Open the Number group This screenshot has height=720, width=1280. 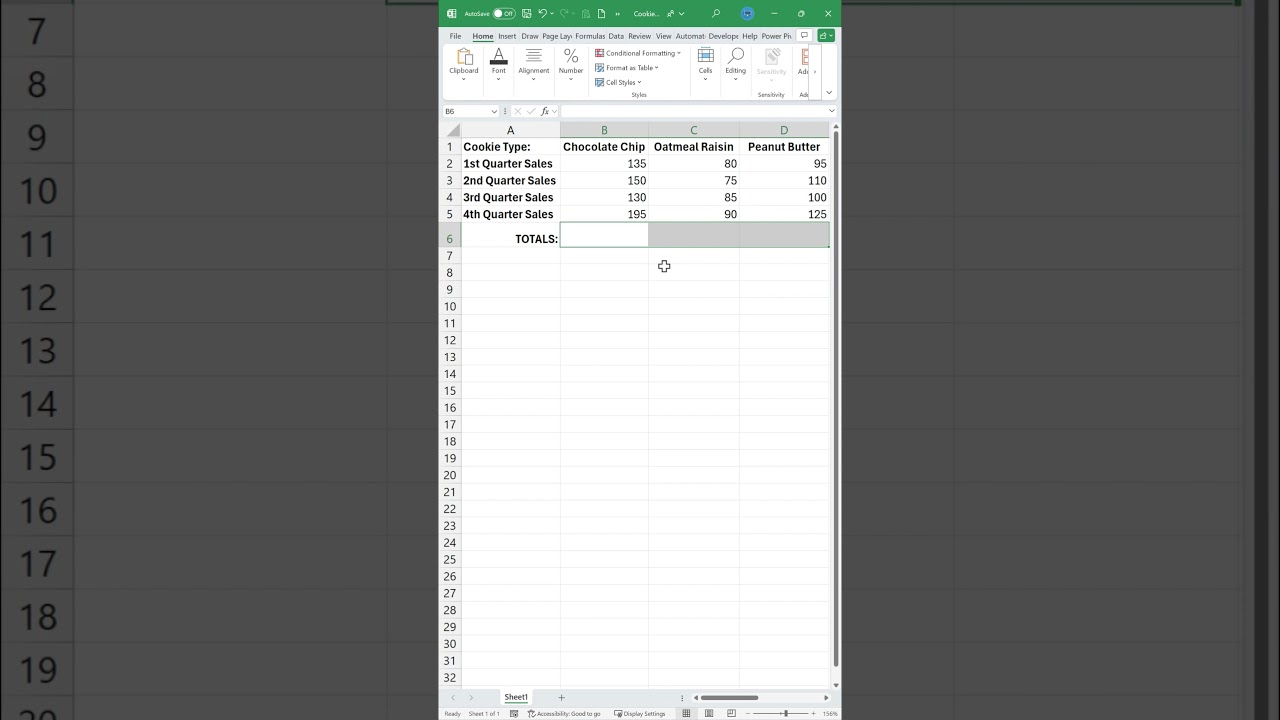click(571, 65)
